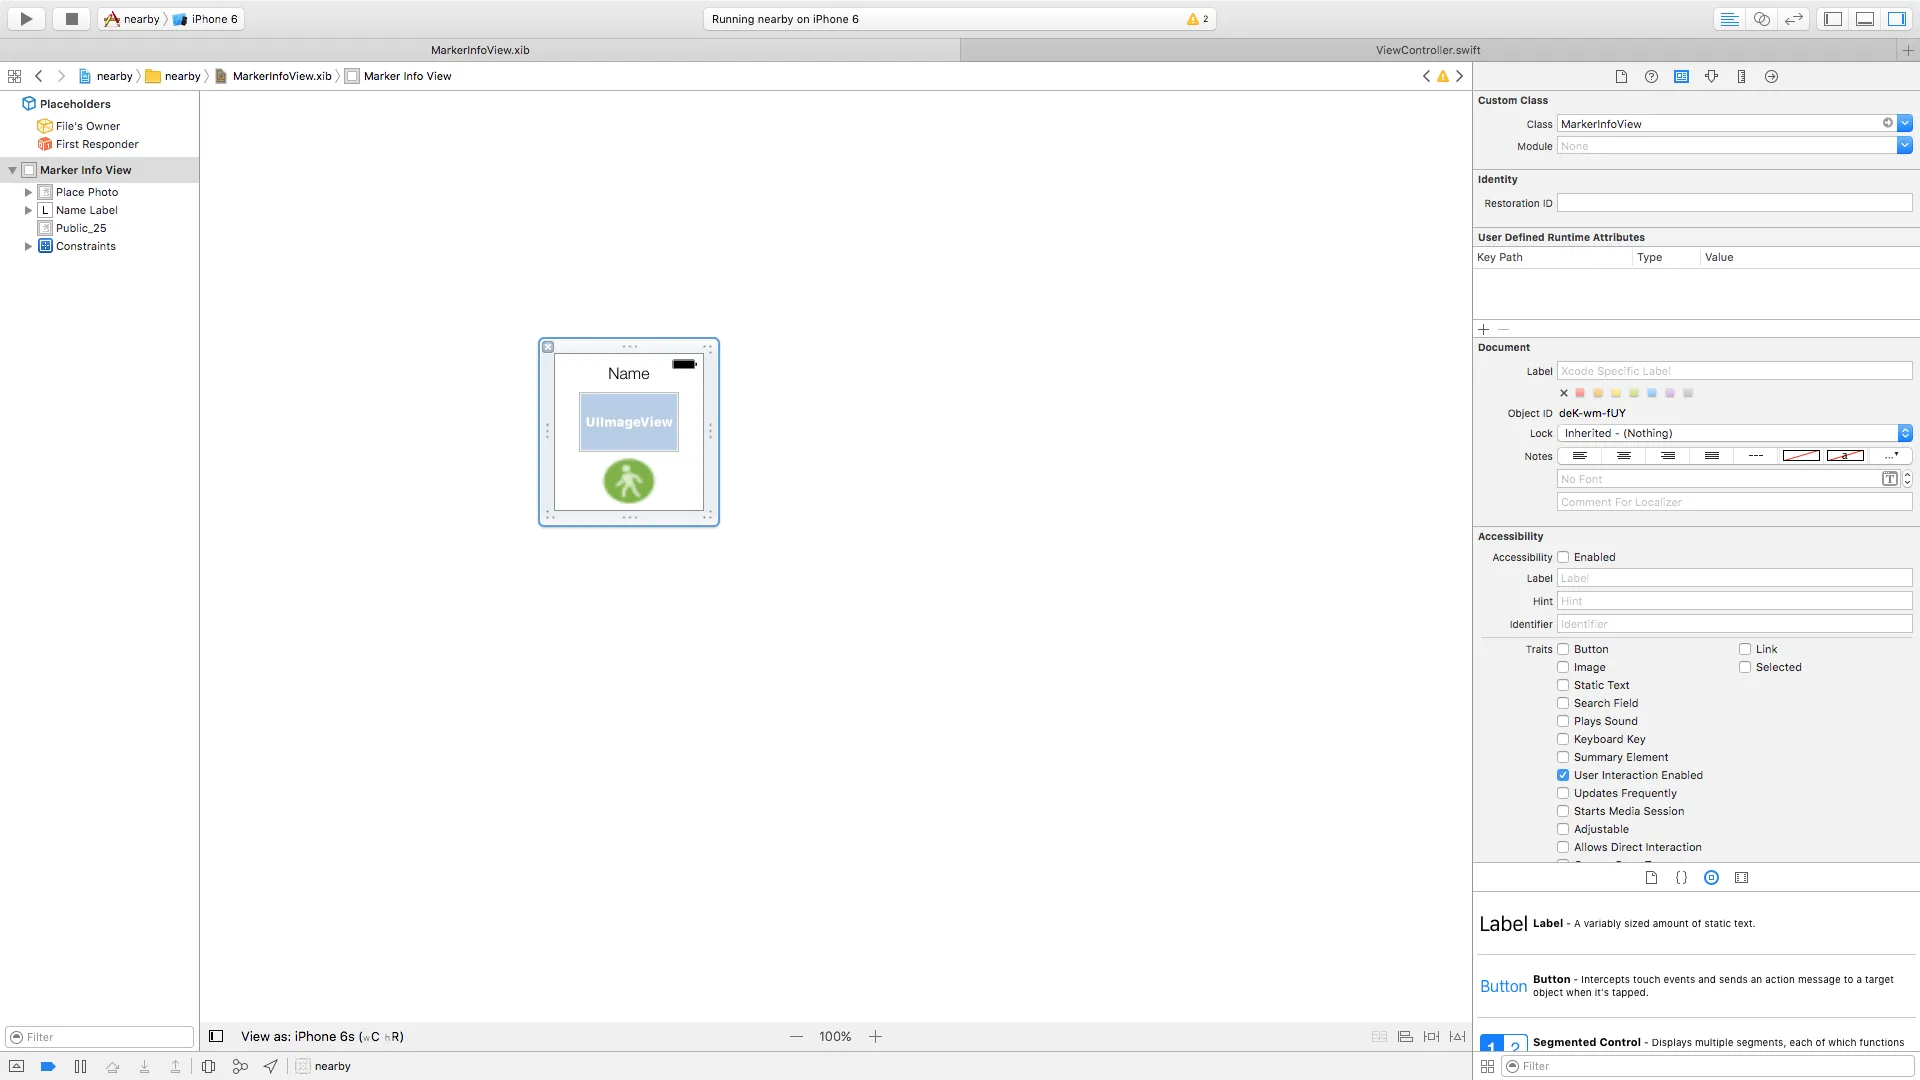Viewport: 1920px width, 1080px height.
Task: Stop the running app
Action: pos(71,19)
